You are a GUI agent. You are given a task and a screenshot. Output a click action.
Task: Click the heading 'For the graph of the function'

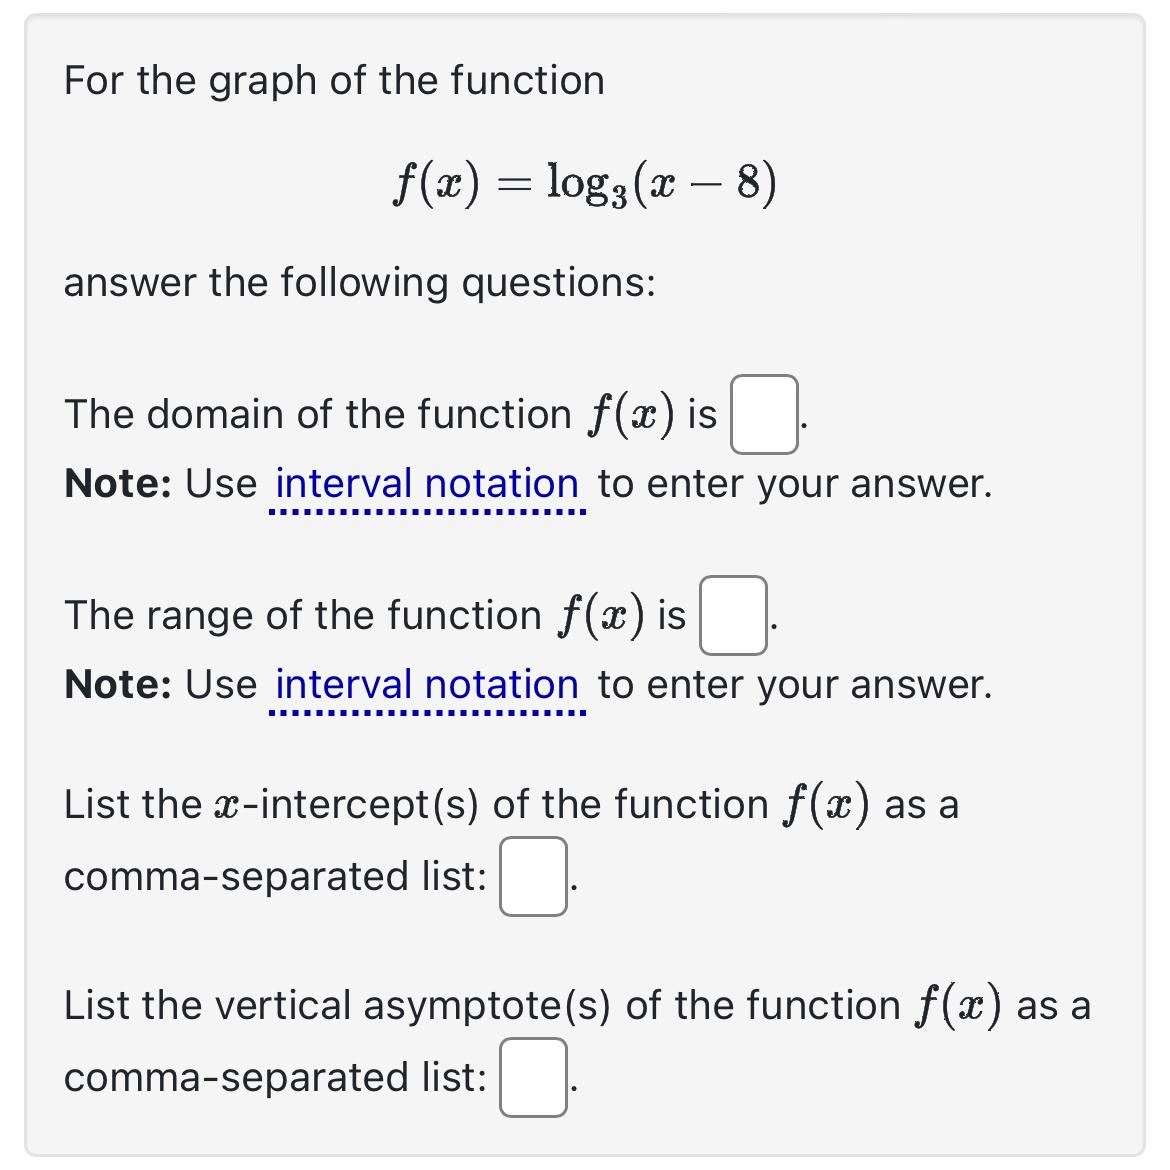(332, 80)
